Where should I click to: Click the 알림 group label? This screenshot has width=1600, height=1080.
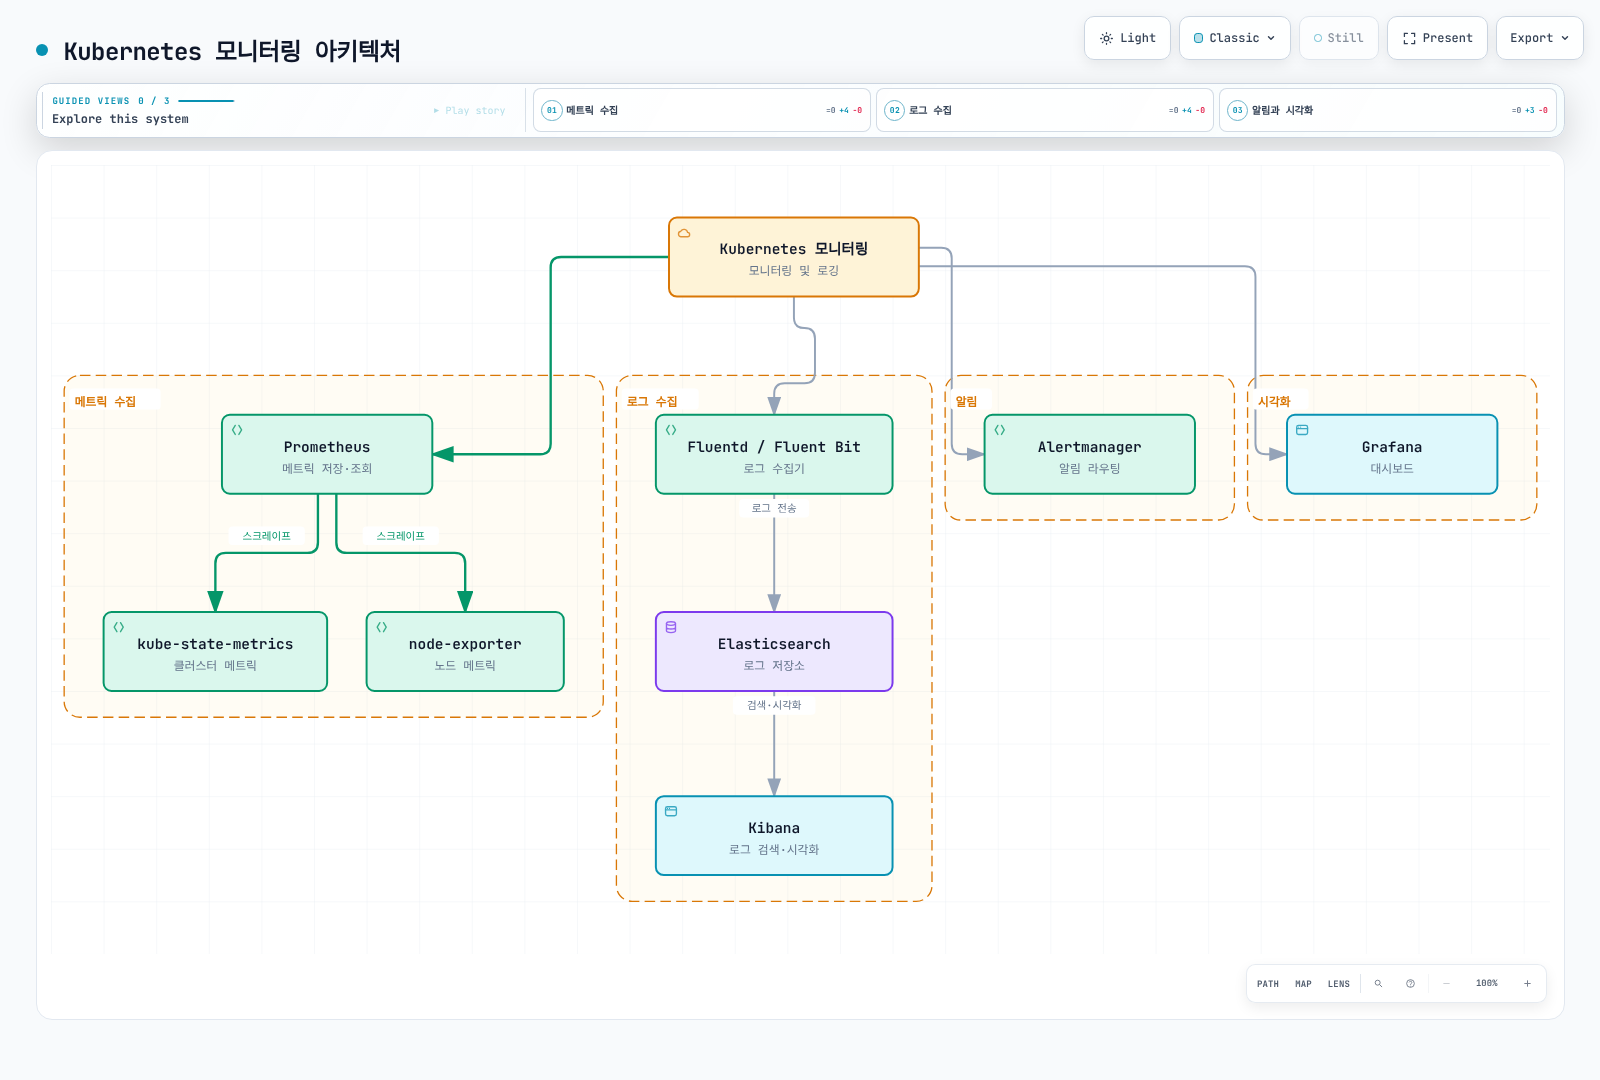[x=966, y=401]
